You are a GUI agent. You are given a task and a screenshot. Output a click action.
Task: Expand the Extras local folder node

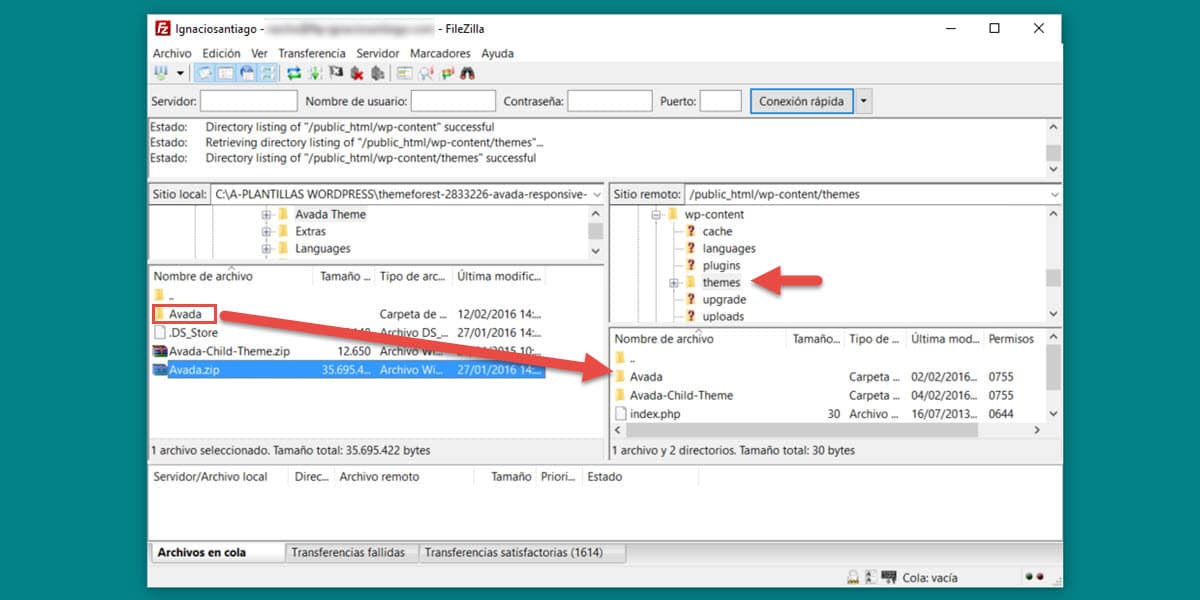point(266,232)
